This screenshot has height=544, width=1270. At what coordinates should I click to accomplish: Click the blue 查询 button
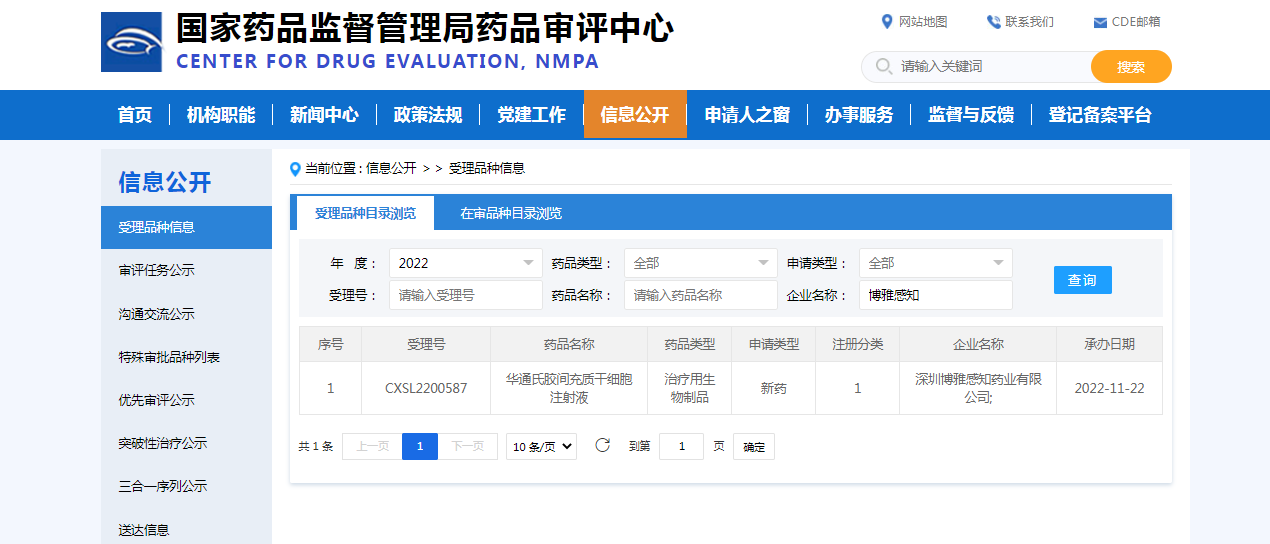(1082, 280)
